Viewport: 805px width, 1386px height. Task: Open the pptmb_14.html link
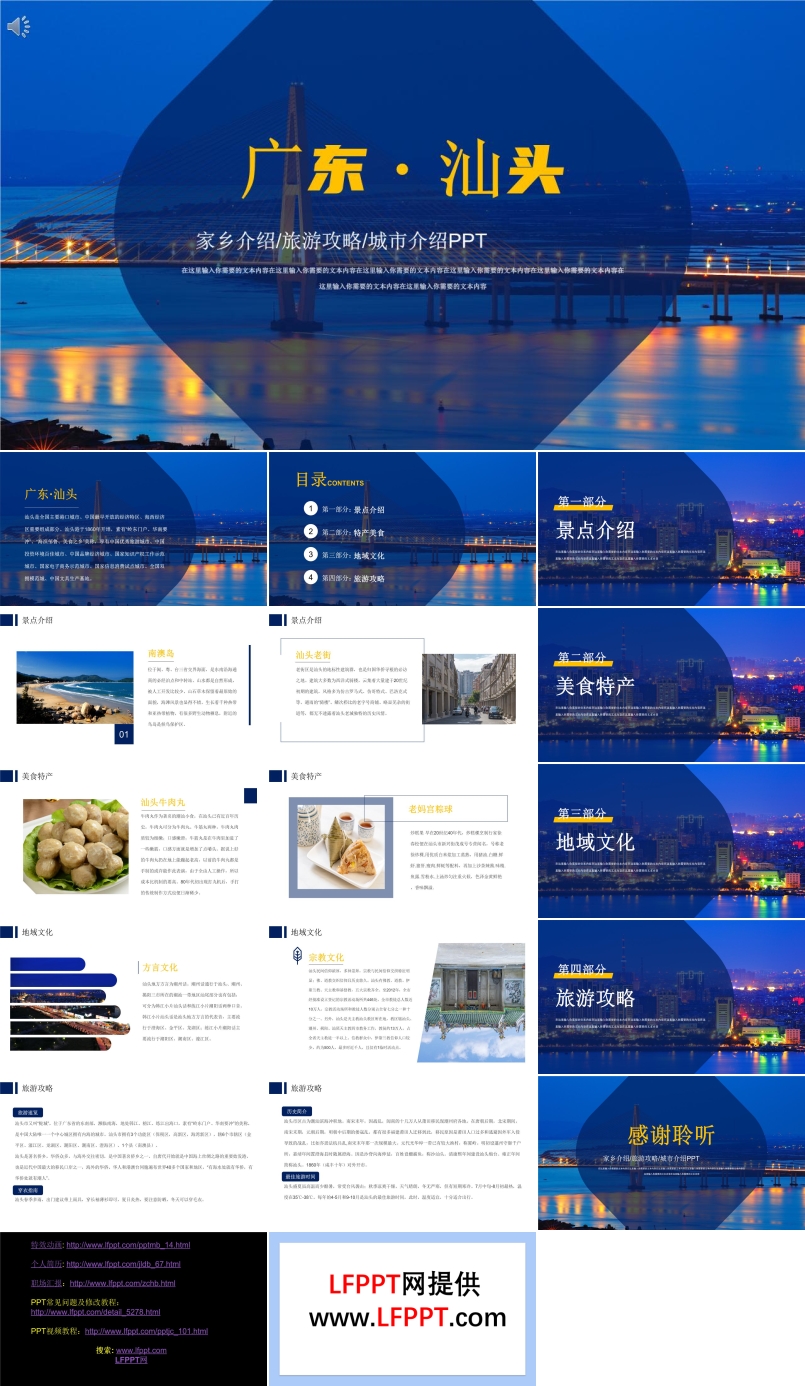click(x=128, y=1245)
